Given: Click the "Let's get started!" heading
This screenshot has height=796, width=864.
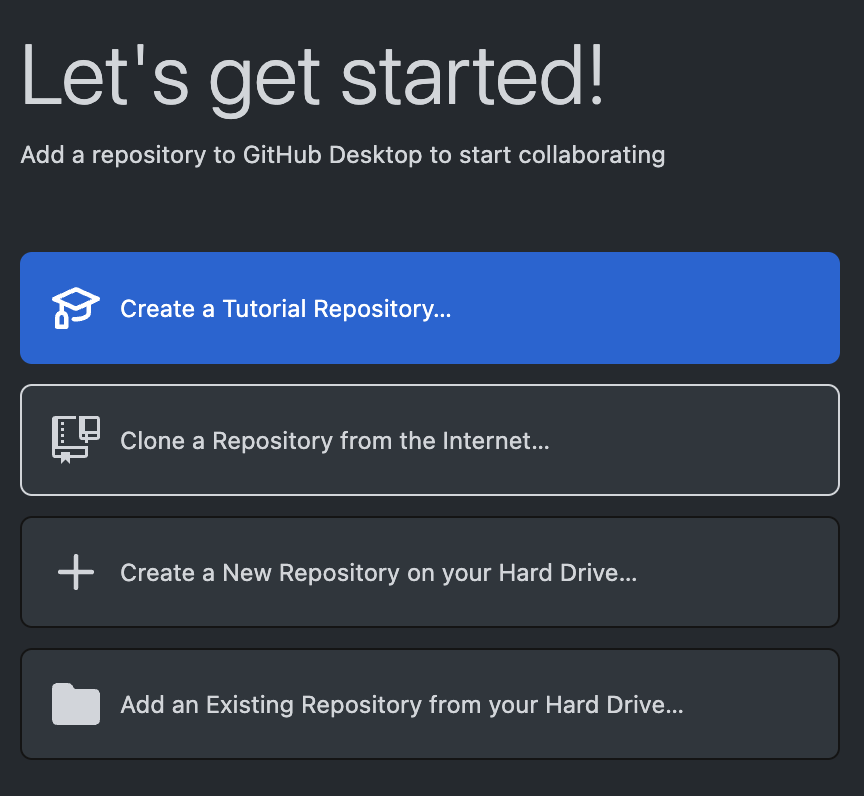Looking at the screenshot, I should pyautogui.click(x=313, y=77).
